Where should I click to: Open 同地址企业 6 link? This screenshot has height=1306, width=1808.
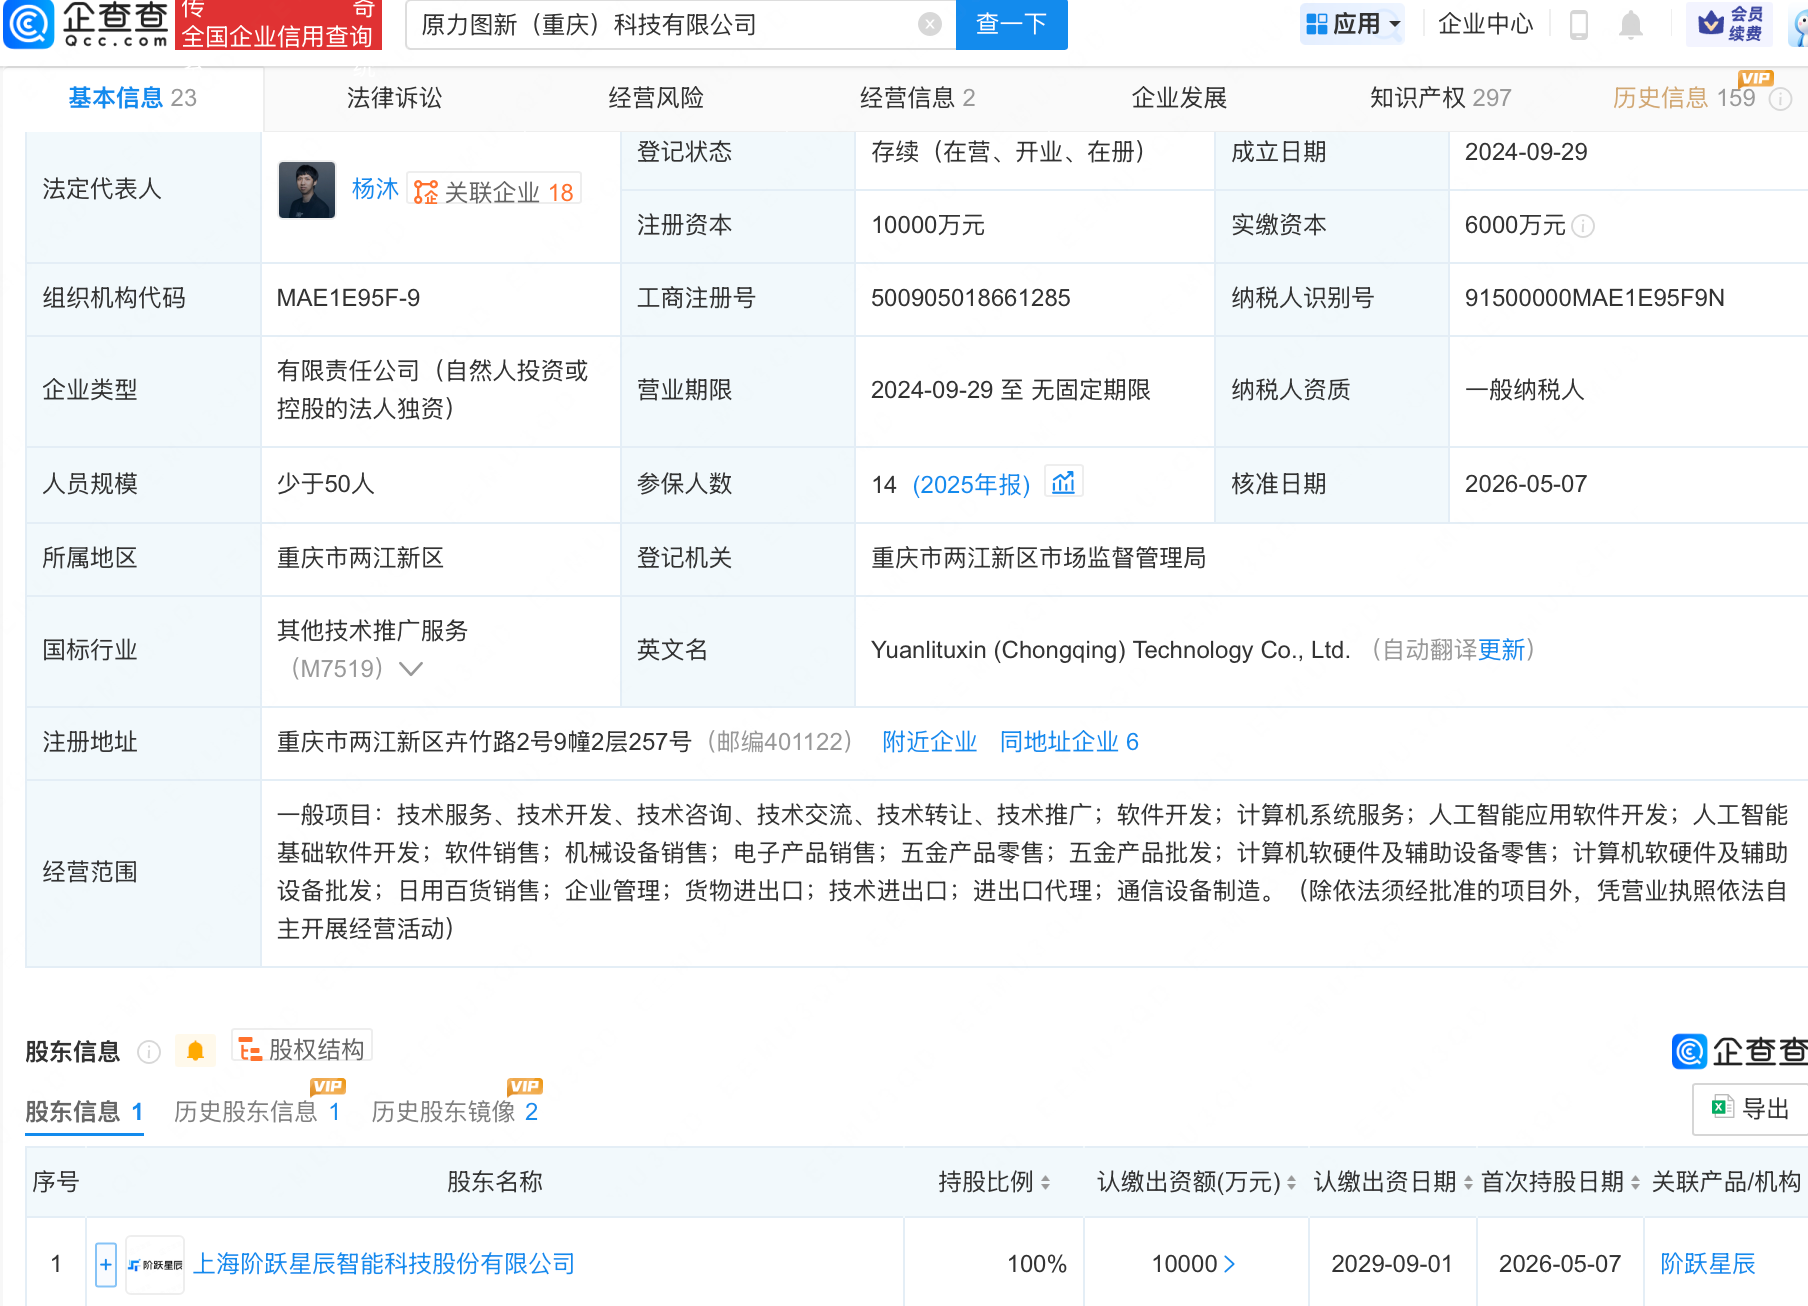1069,742
